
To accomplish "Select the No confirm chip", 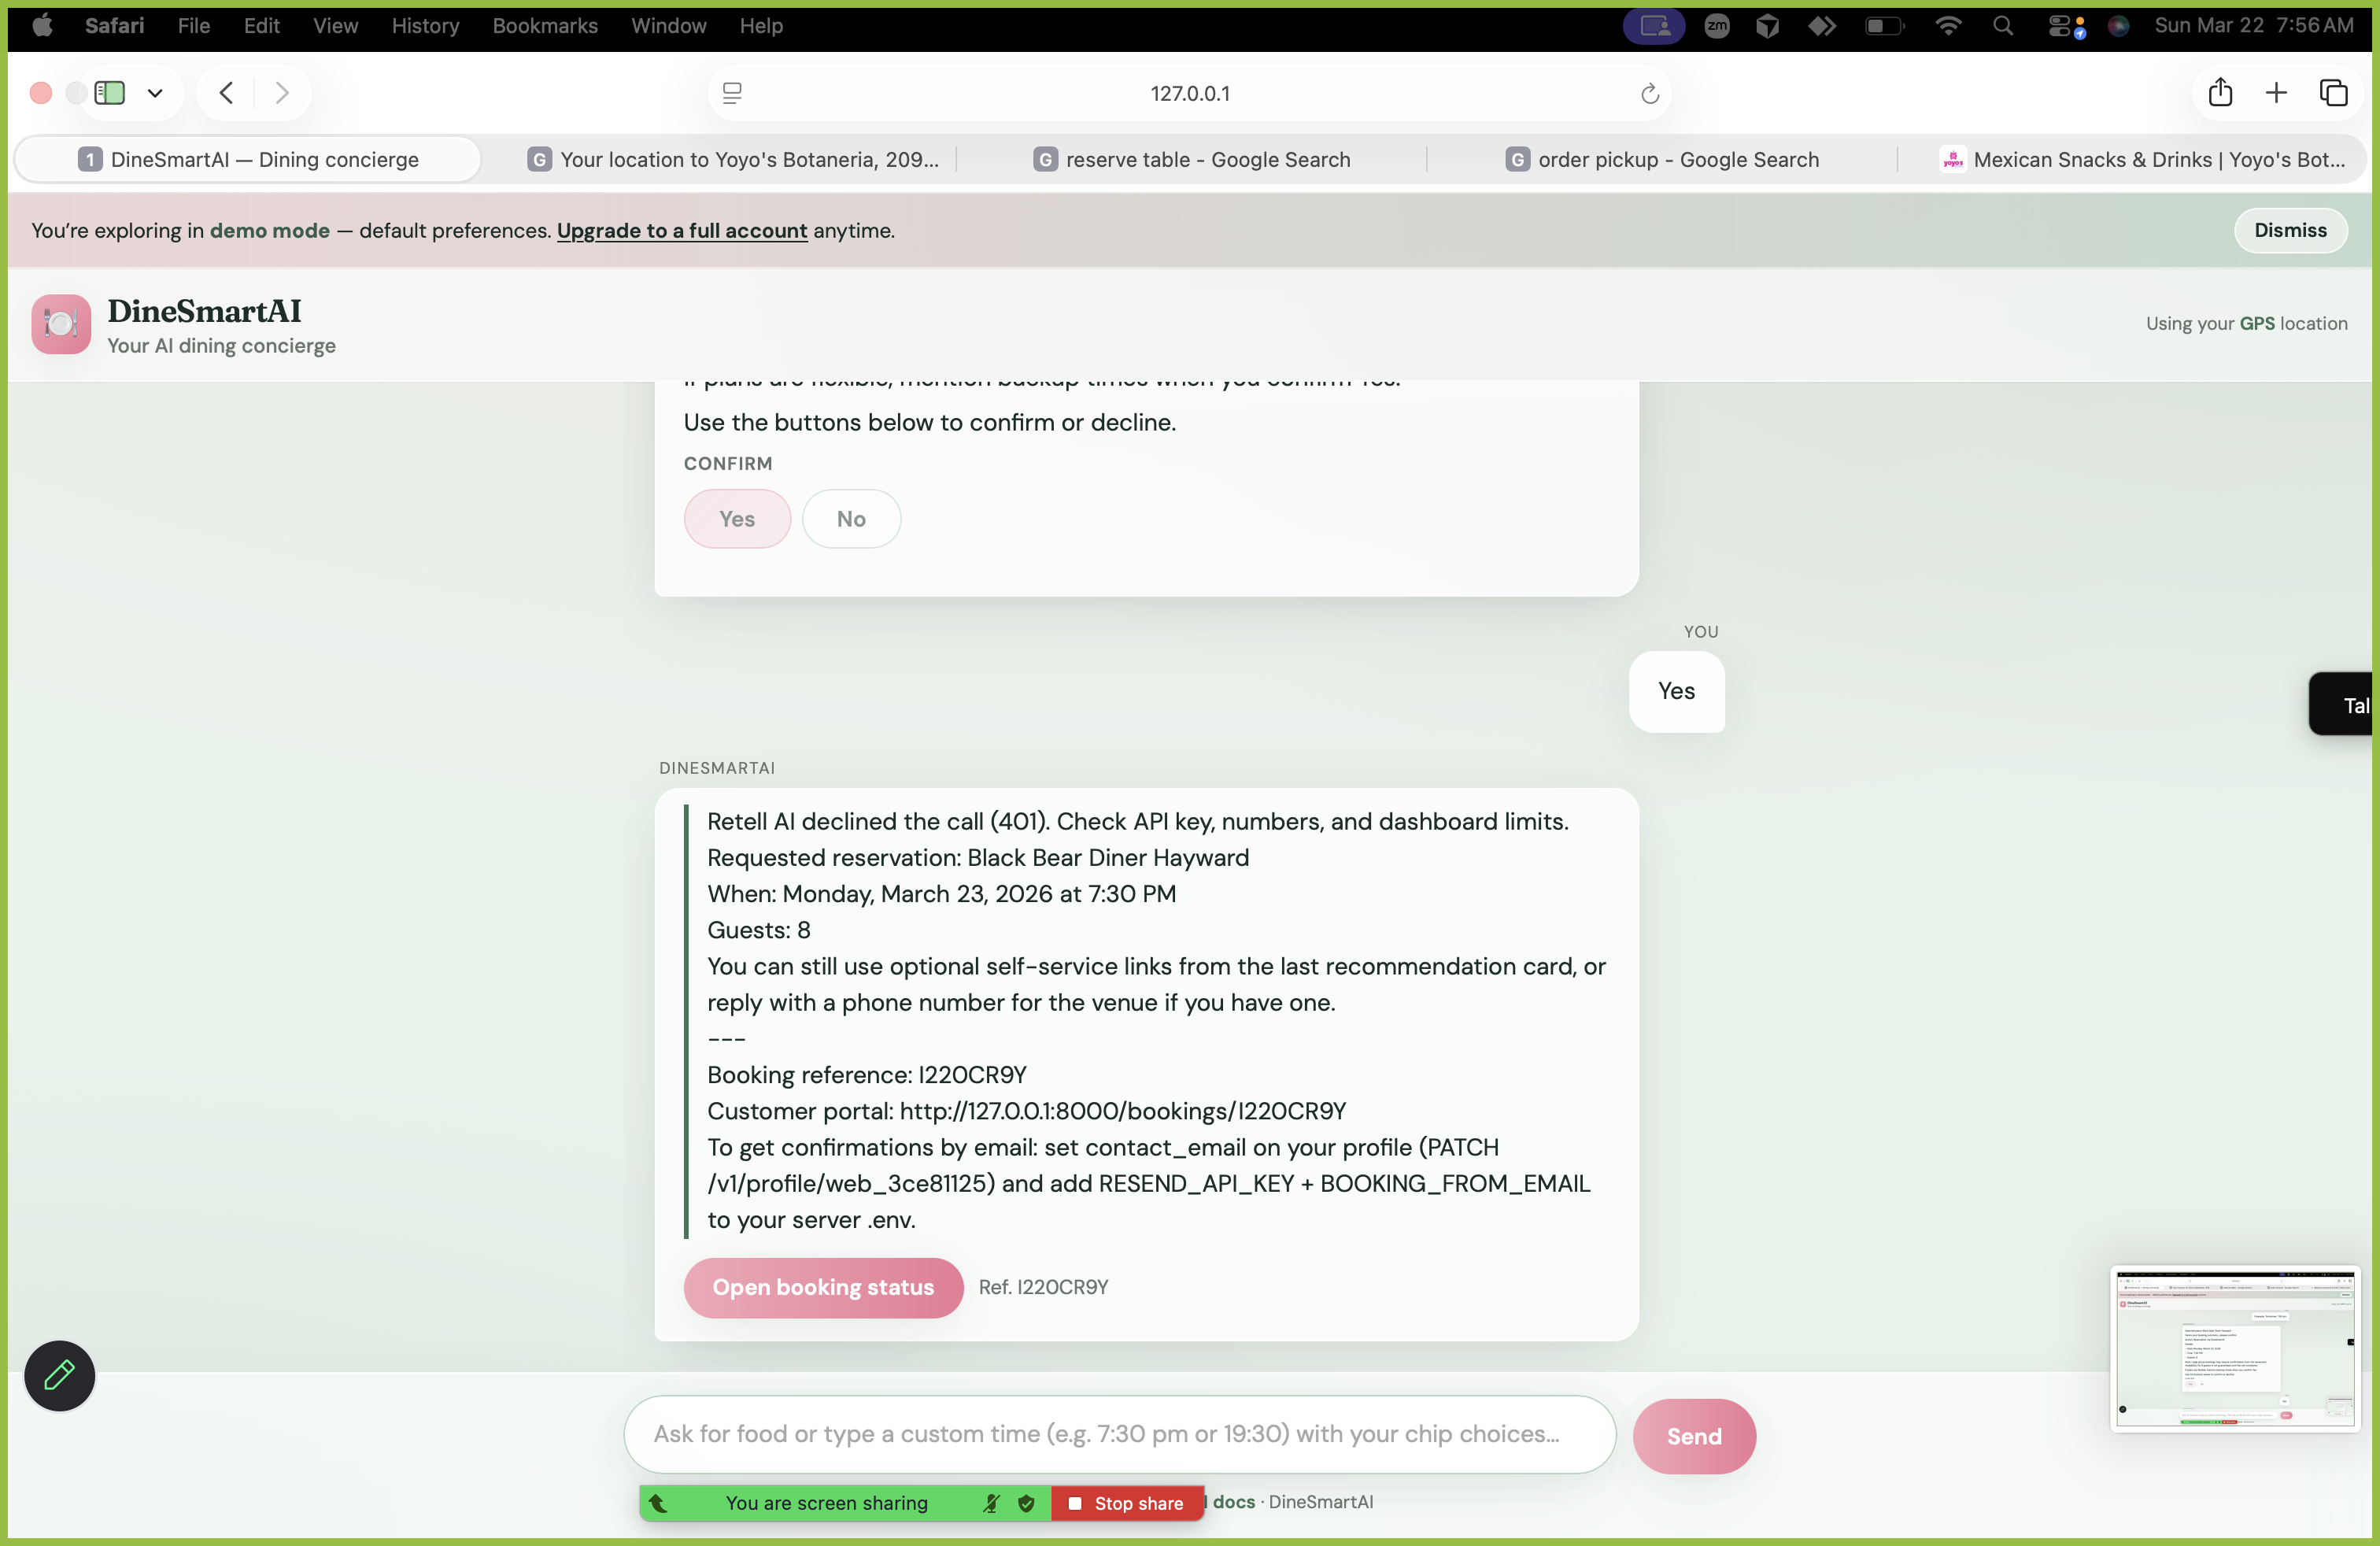I will tap(851, 519).
